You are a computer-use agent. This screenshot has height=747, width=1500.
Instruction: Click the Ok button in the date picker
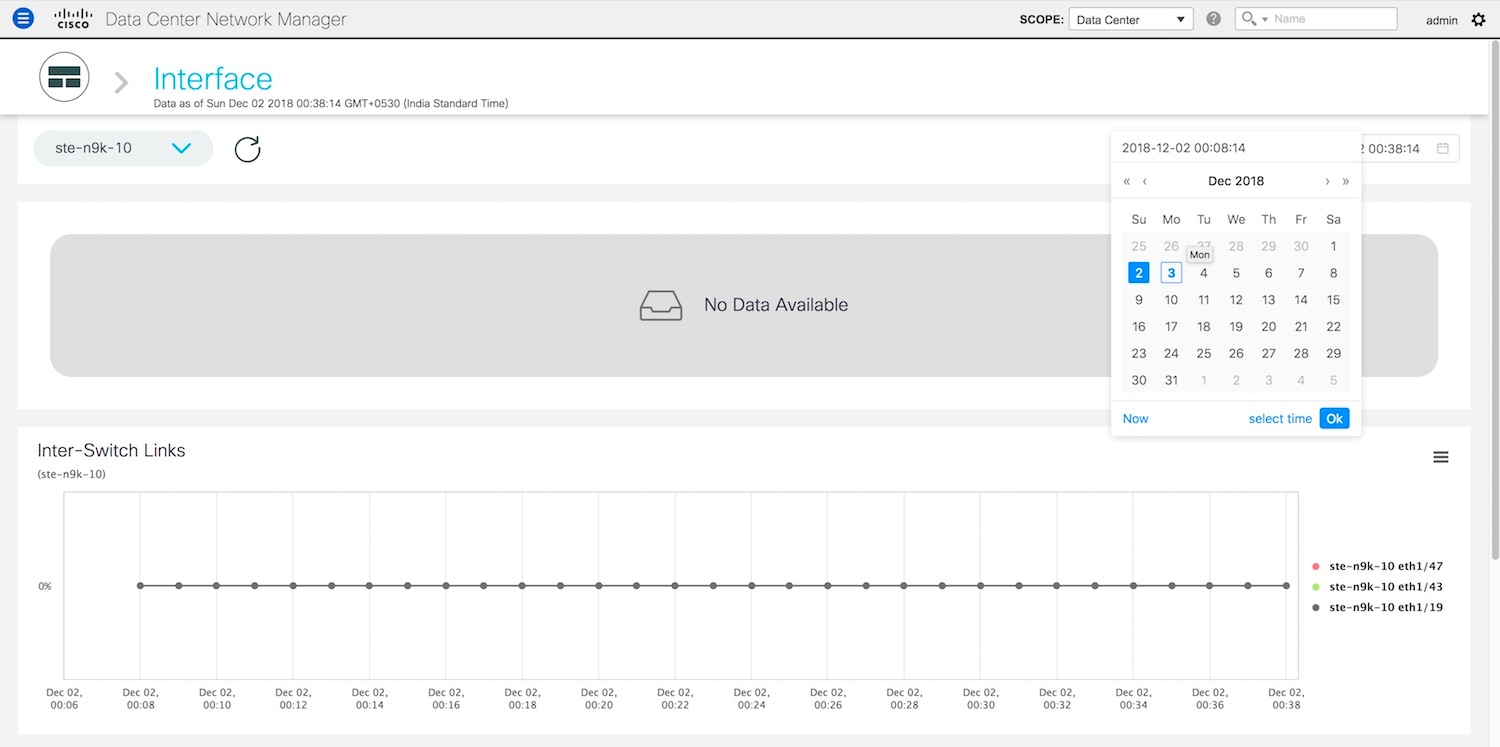[x=1334, y=419]
